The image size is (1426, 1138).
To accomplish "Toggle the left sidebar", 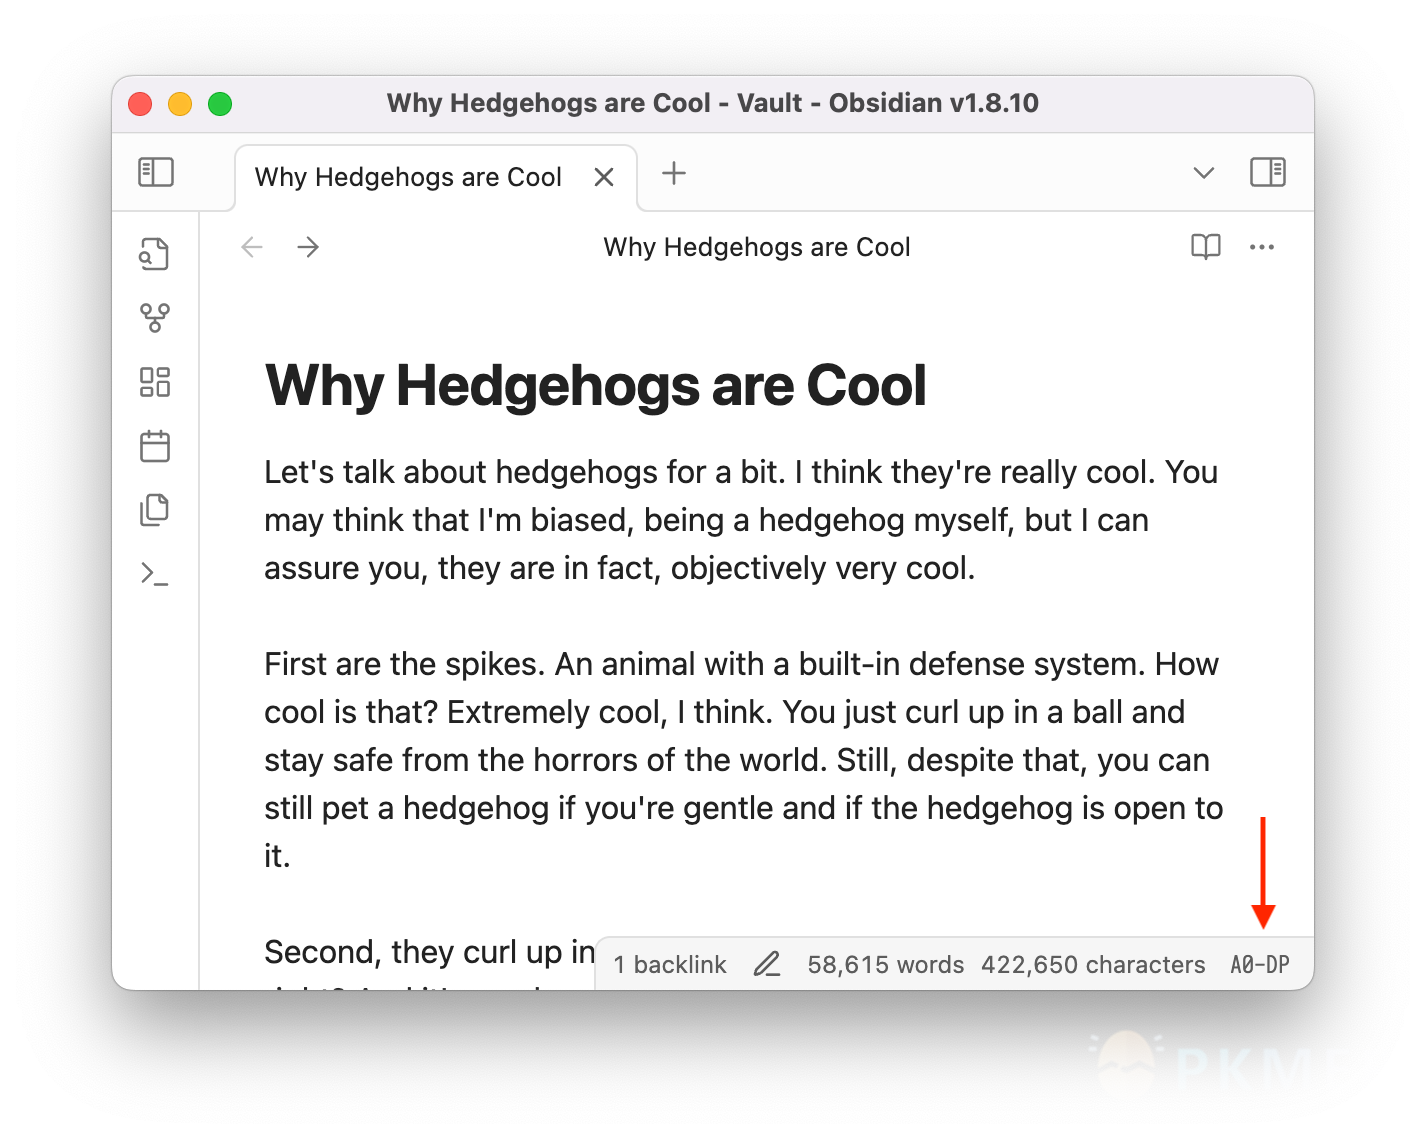I will 156,172.
